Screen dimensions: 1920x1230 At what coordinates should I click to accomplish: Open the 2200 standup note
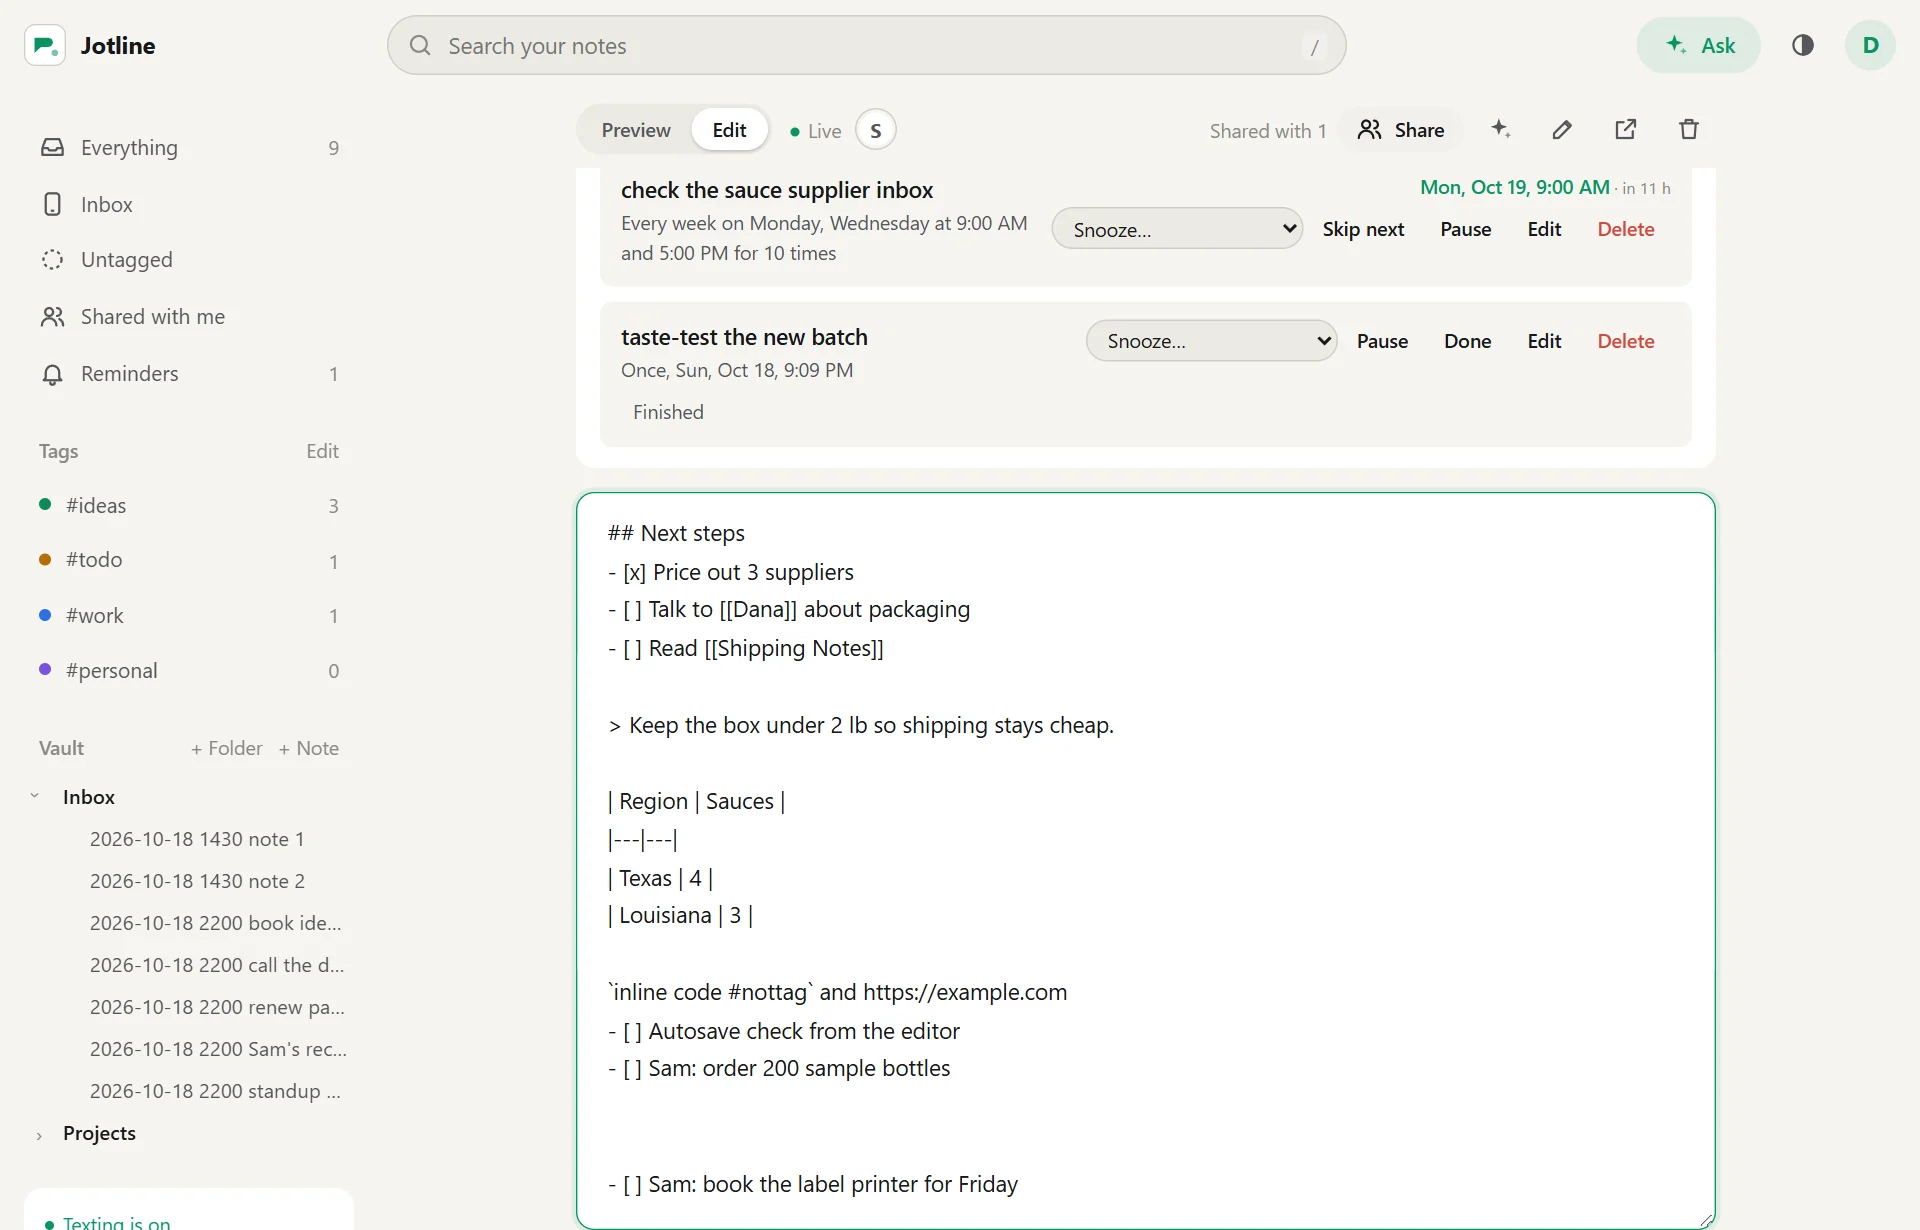(x=215, y=1091)
